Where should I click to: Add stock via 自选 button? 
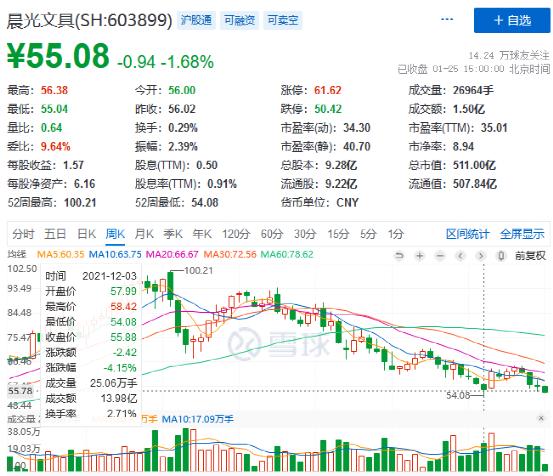pyautogui.click(x=512, y=20)
